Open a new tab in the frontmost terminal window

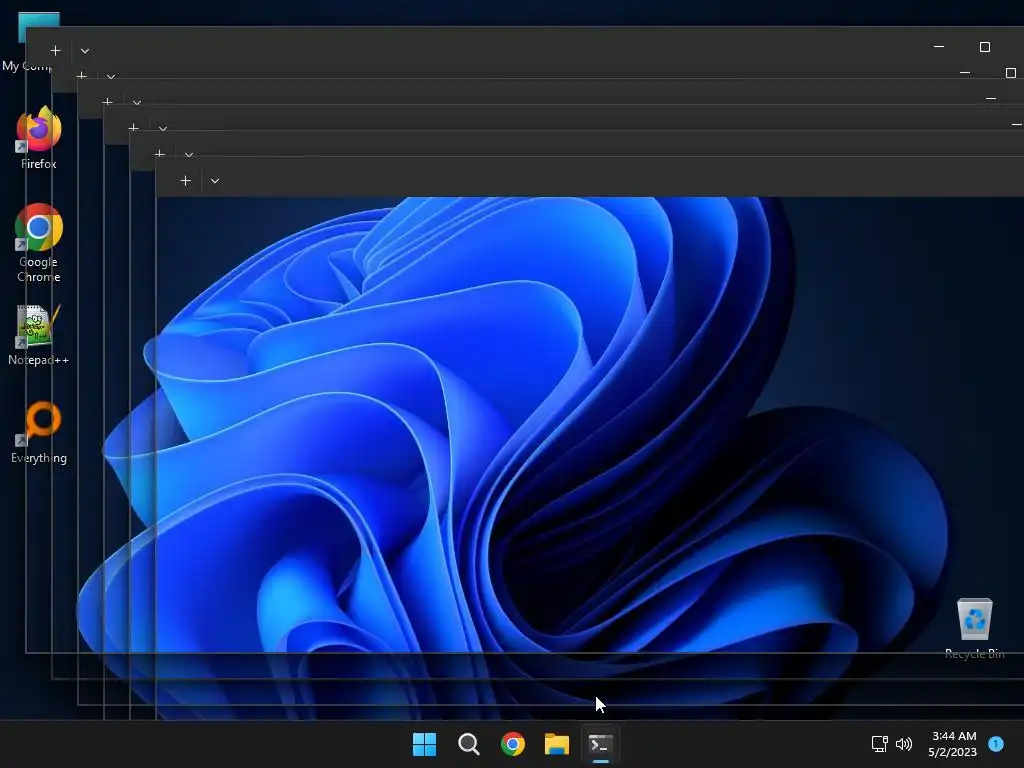(185, 181)
